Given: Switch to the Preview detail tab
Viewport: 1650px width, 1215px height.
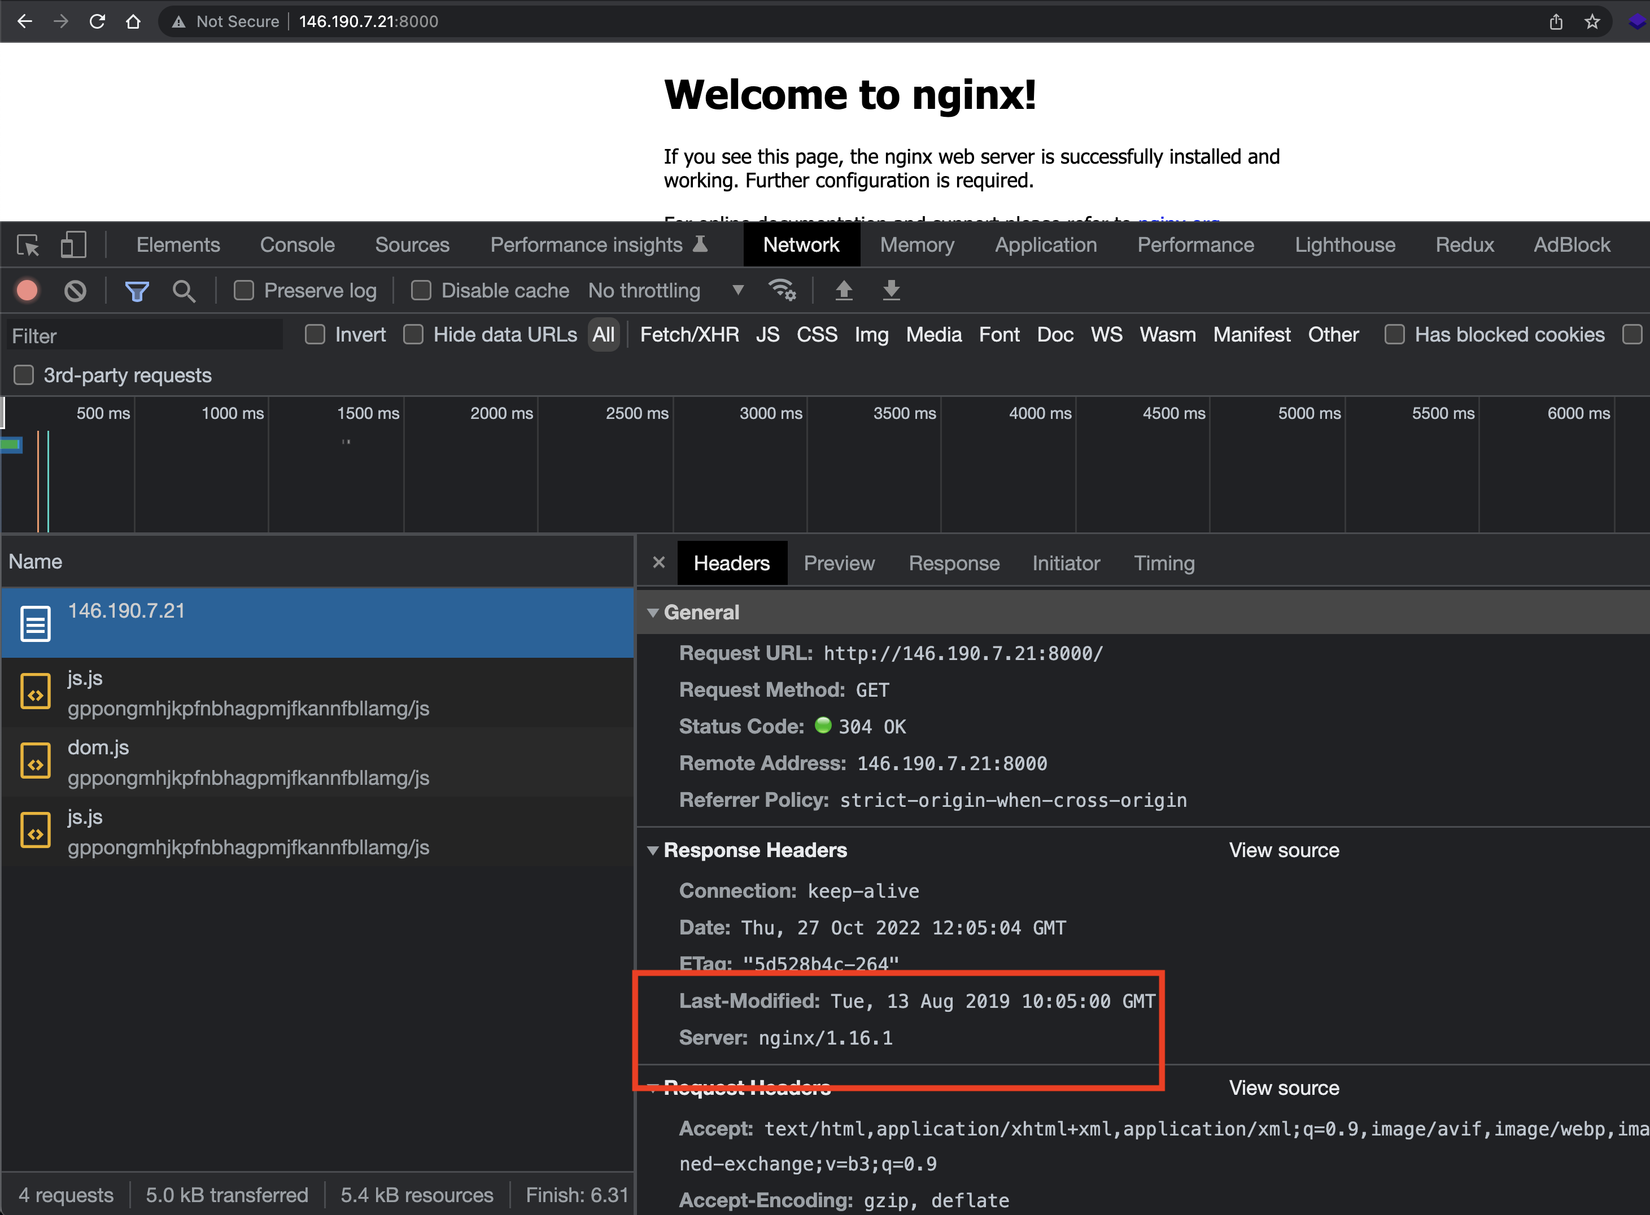Looking at the screenshot, I should point(839,563).
